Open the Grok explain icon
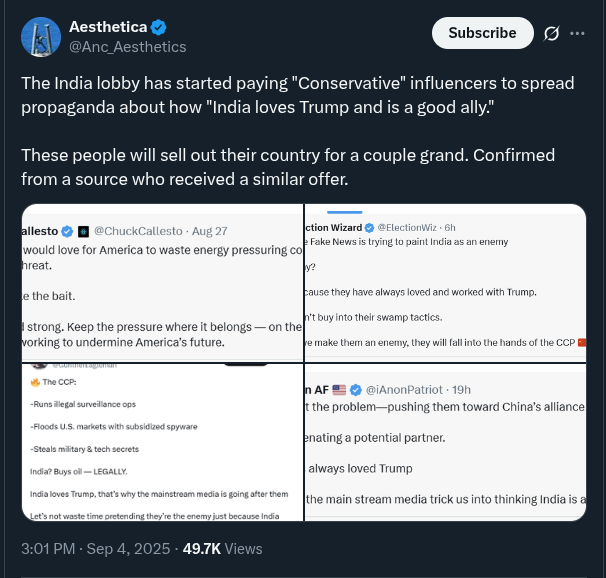The height and width of the screenshot is (578, 606). coord(551,33)
